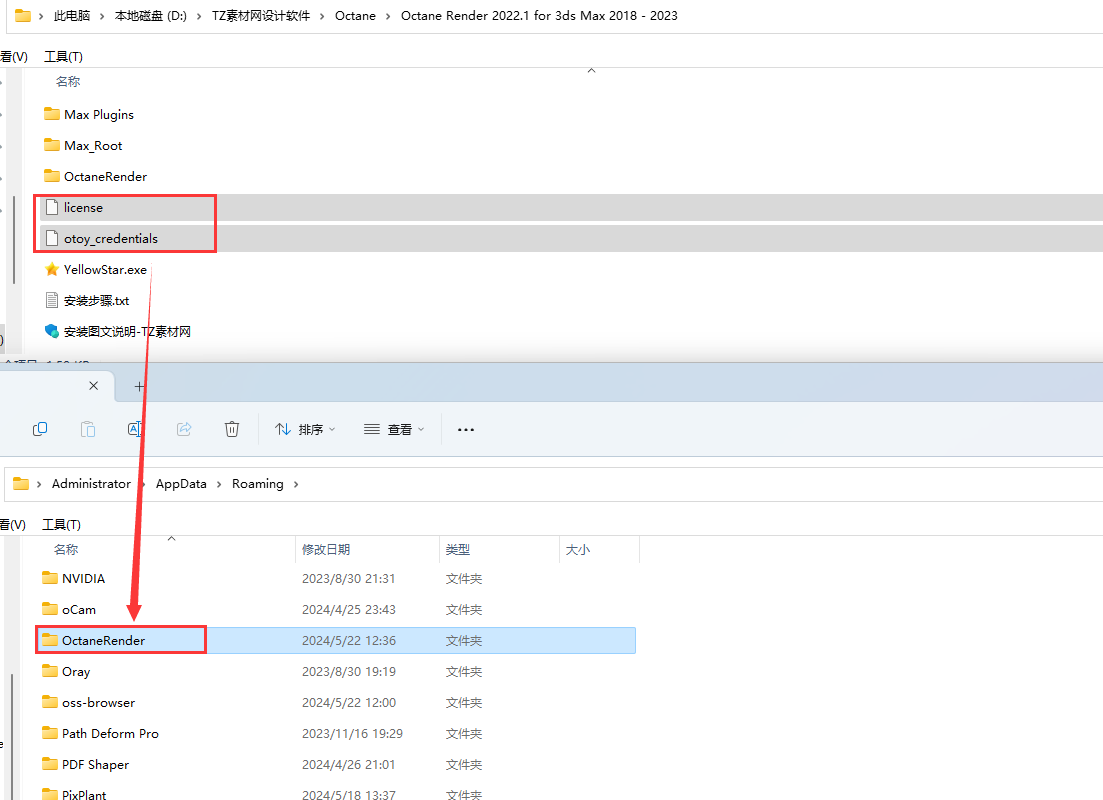Click 此电脑 in upper address bar
Viewport: 1103px width, 800px height.
(x=72, y=15)
